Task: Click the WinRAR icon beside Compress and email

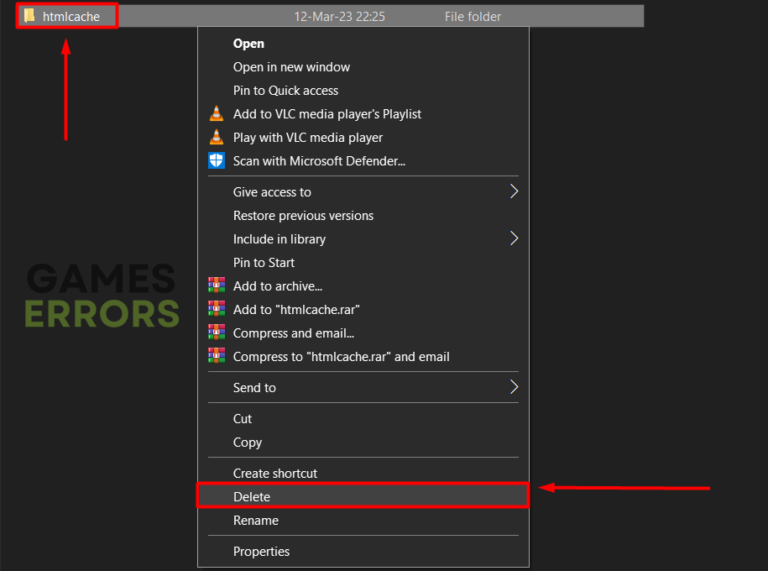Action: coord(216,333)
